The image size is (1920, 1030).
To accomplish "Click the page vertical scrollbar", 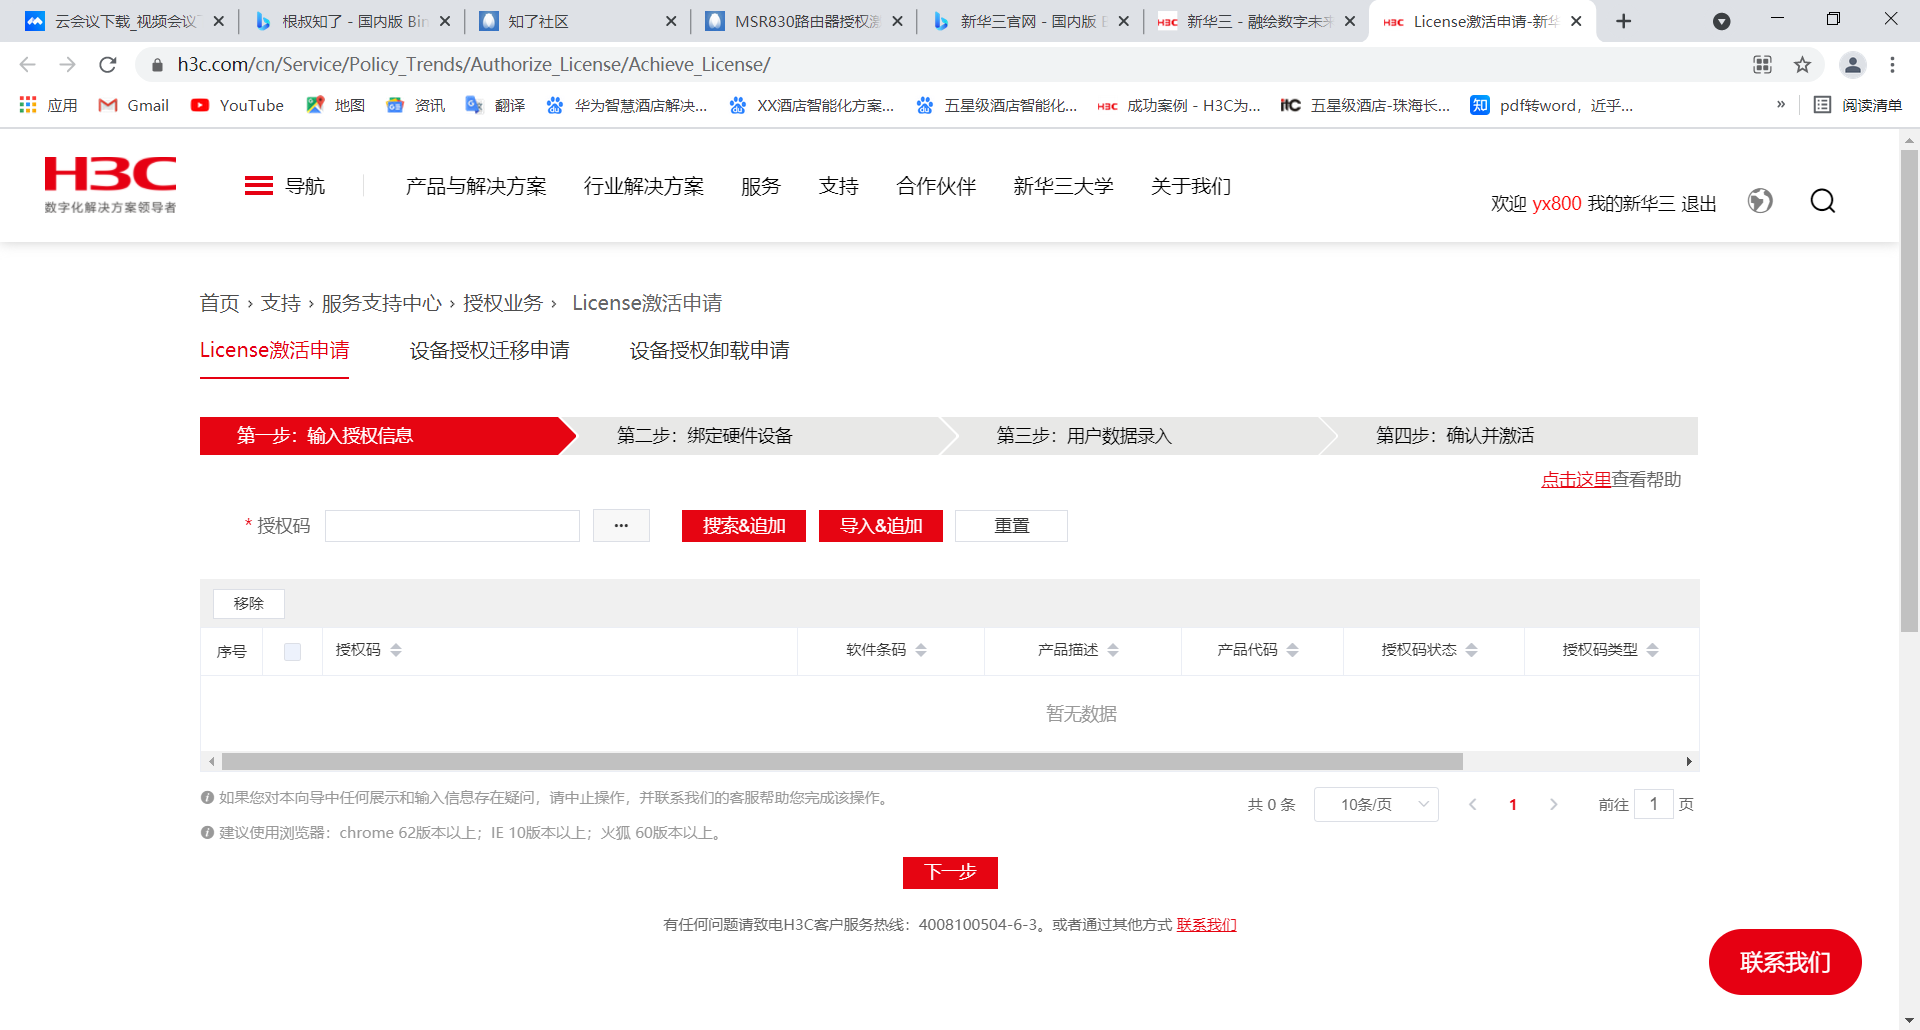I will 1909,390.
